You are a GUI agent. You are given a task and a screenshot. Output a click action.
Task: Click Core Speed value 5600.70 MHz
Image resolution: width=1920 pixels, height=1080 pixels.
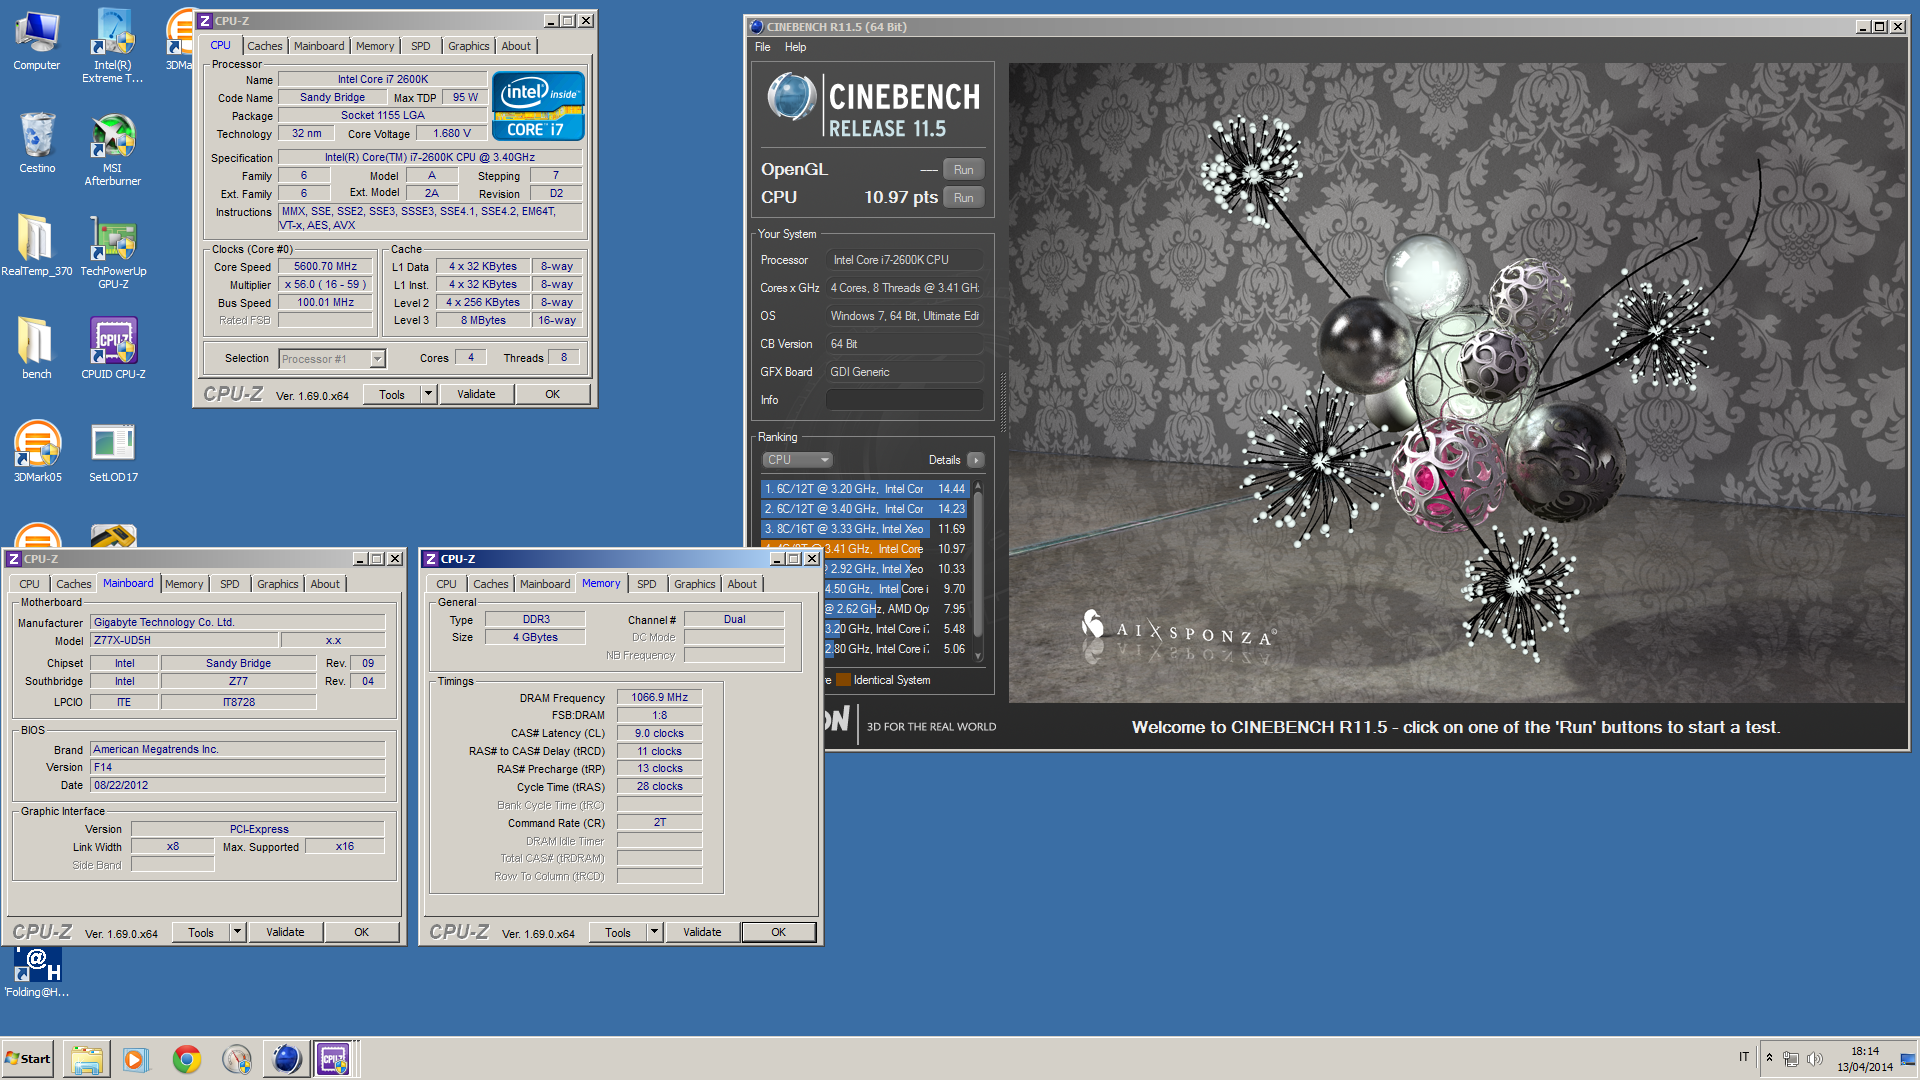pos(326,267)
